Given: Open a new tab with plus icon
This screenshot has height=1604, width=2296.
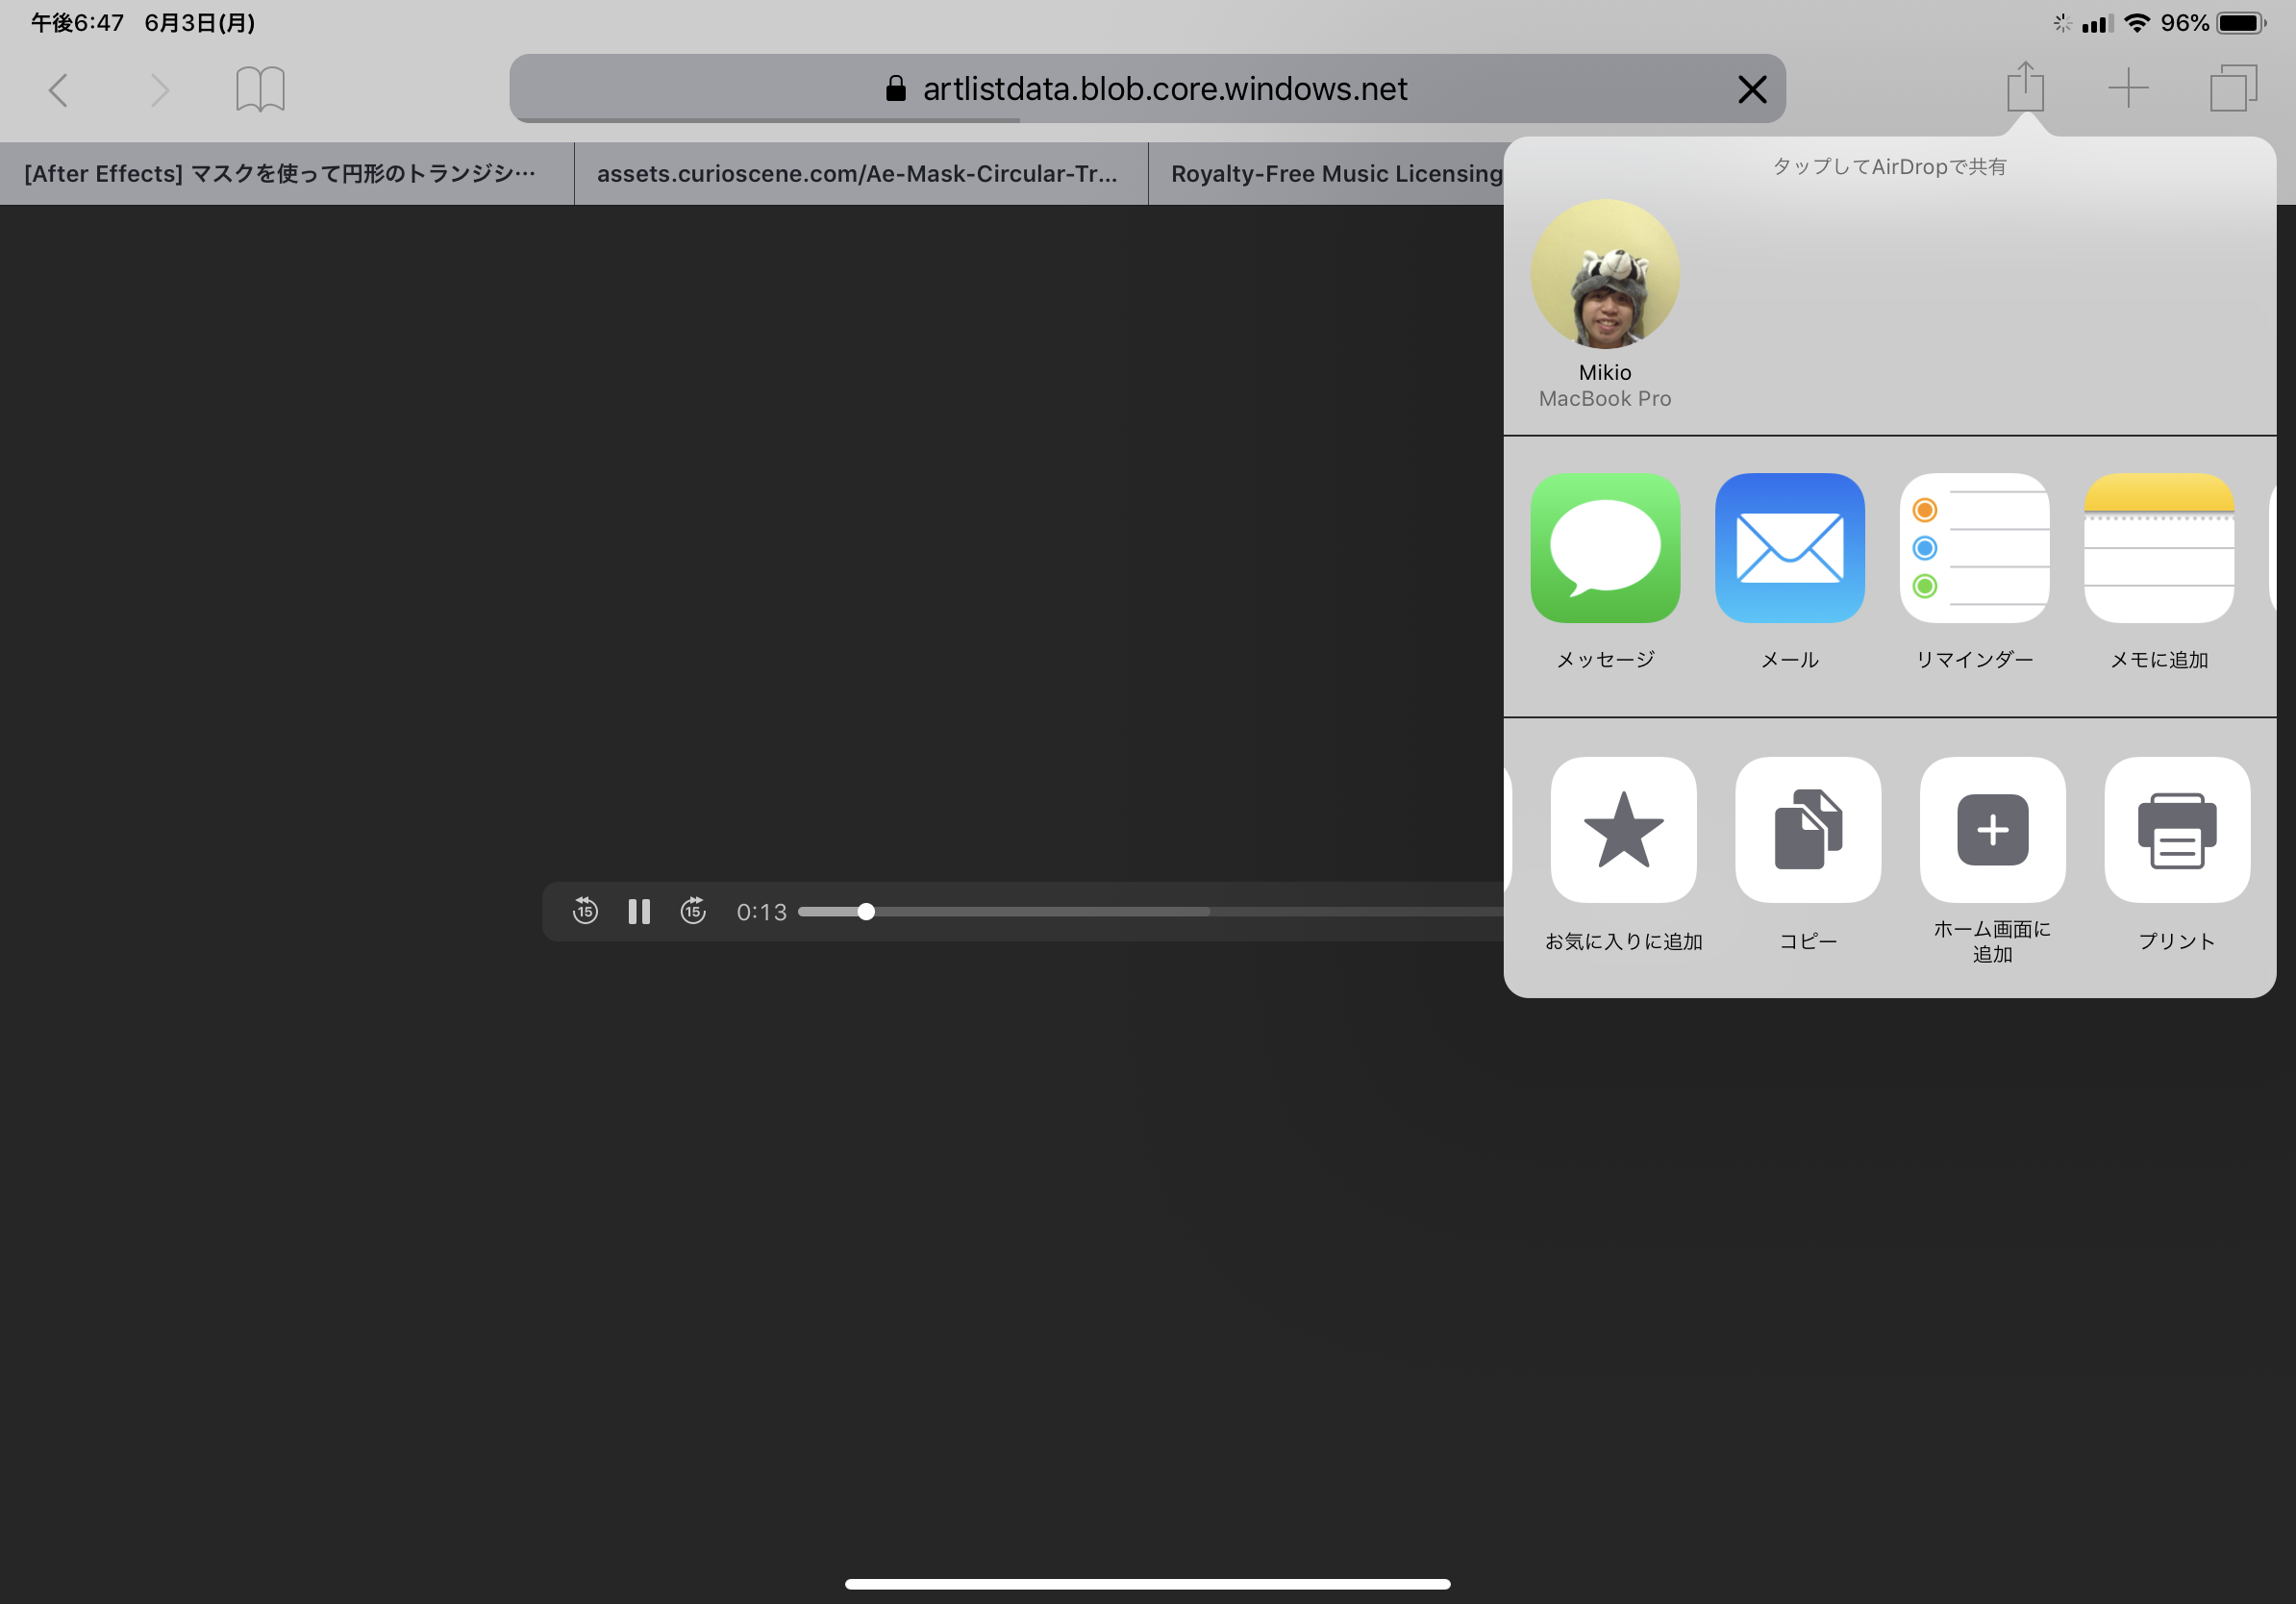Looking at the screenshot, I should click(2127, 88).
